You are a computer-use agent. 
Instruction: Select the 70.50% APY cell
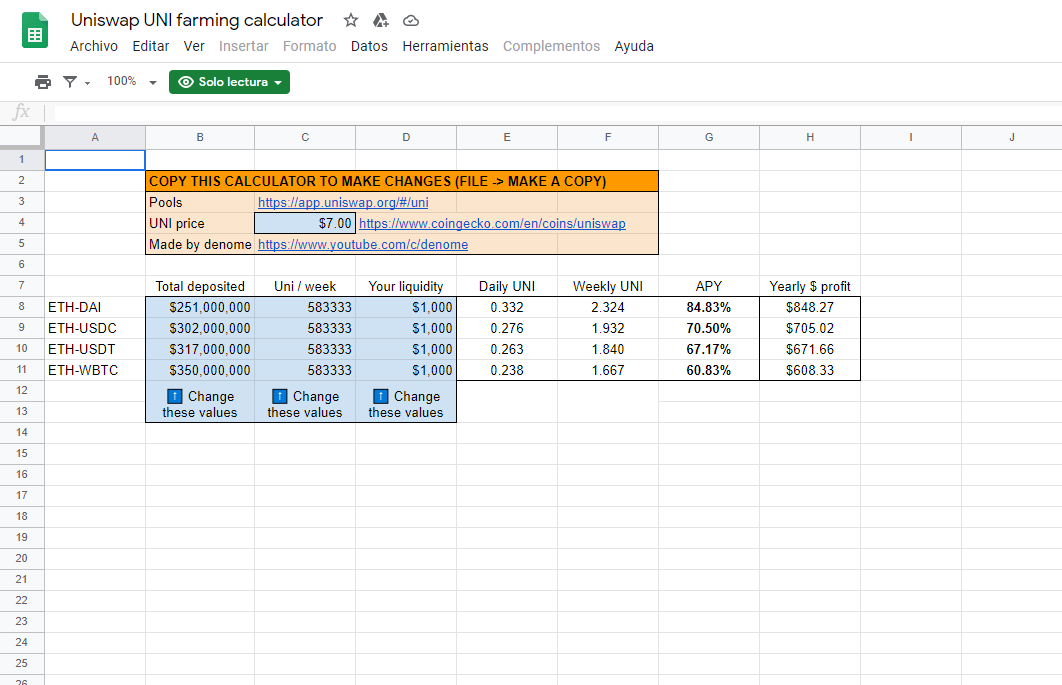tap(708, 328)
